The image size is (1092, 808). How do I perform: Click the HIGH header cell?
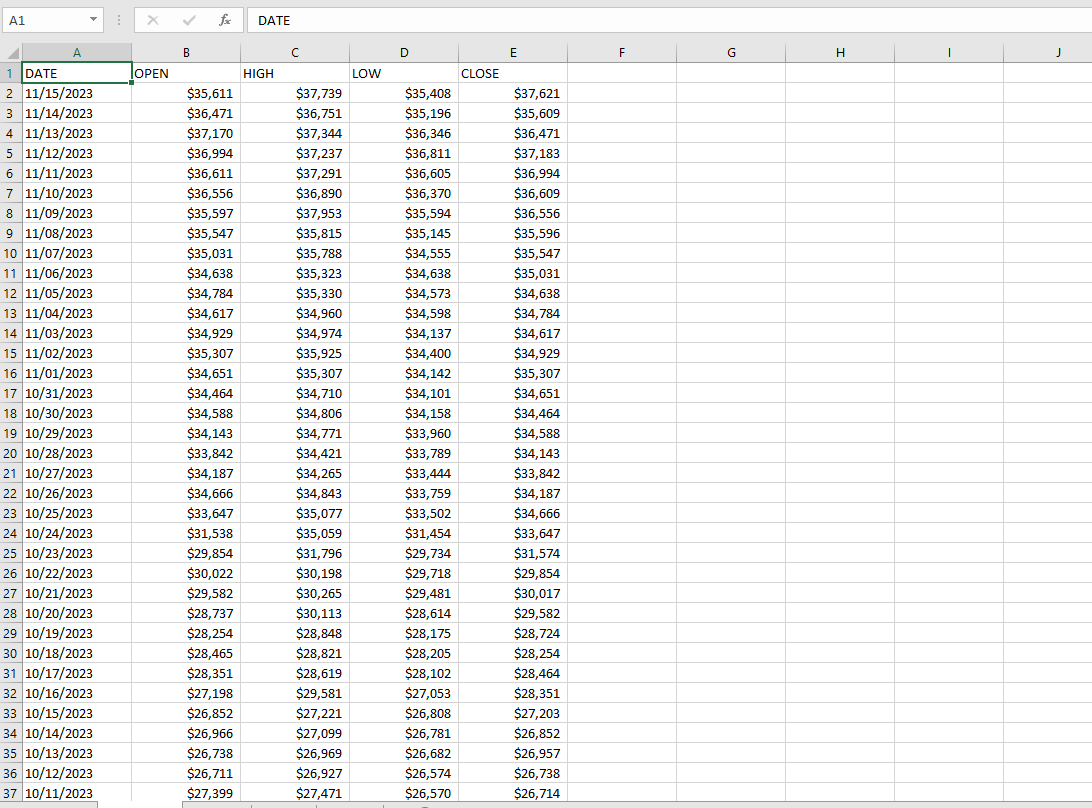coord(295,73)
